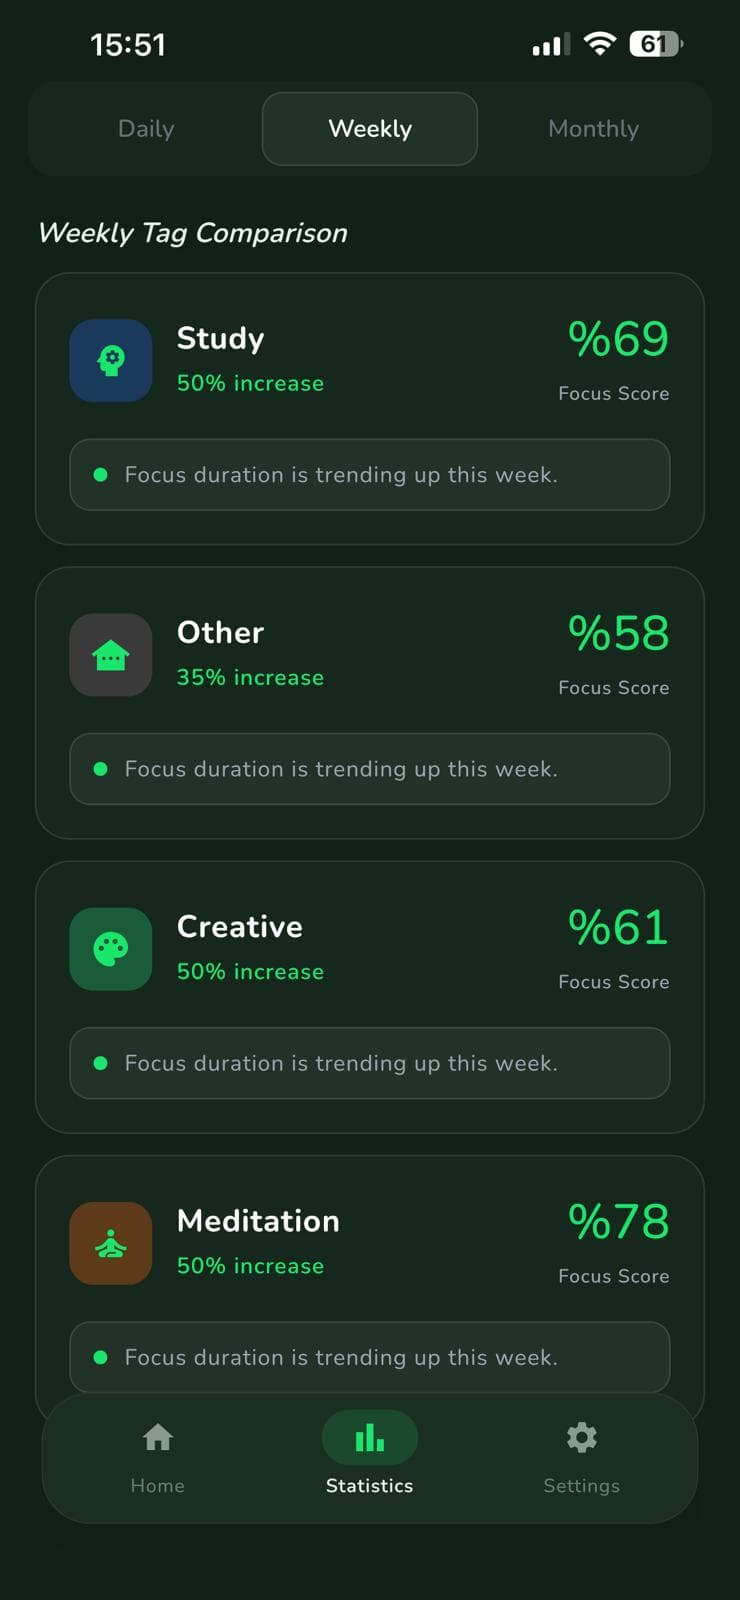
Task: Tap the %69 Study focus score
Action: click(x=619, y=339)
